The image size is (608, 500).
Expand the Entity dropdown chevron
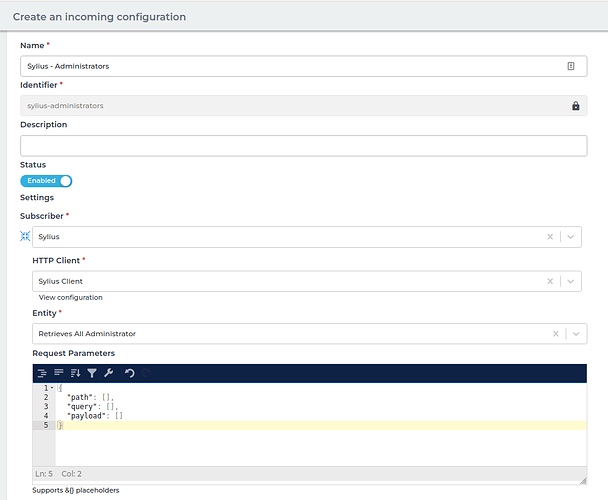pyautogui.click(x=576, y=334)
